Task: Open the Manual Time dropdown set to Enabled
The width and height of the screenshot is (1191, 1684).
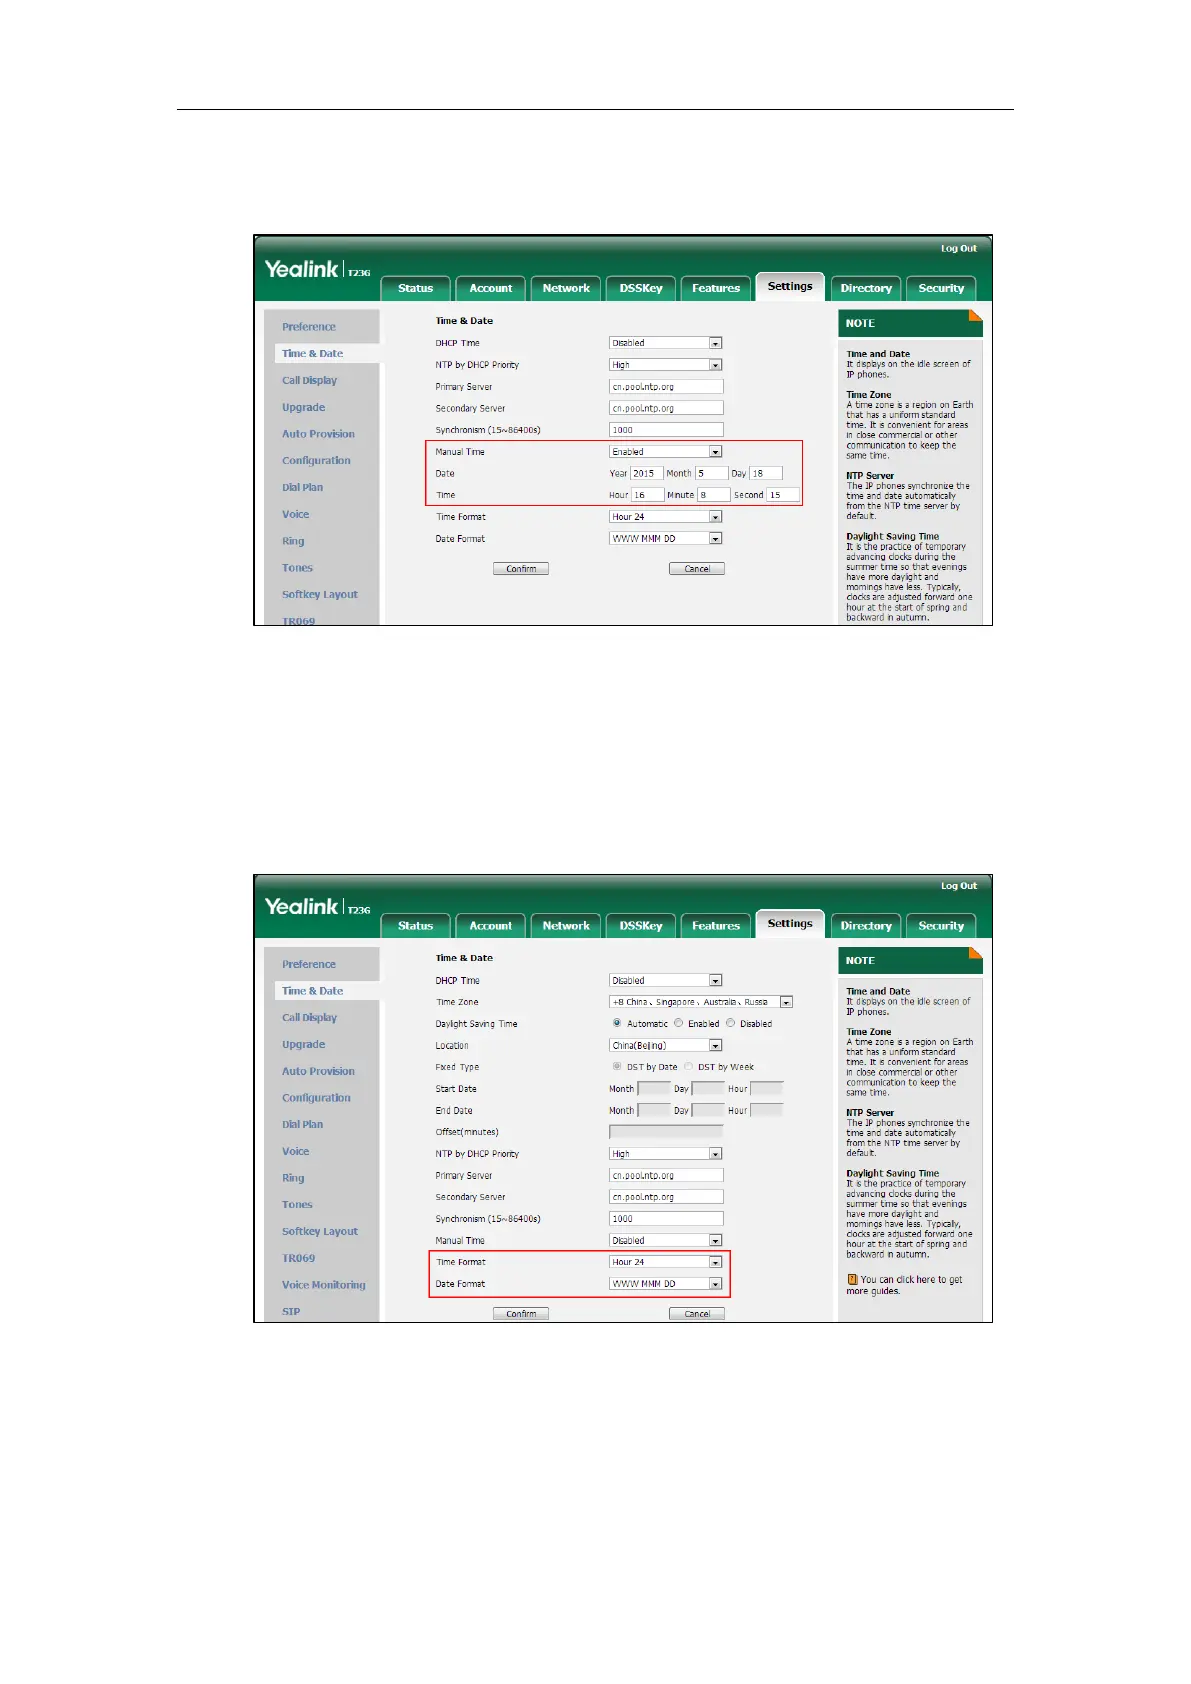Action: point(665,452)
